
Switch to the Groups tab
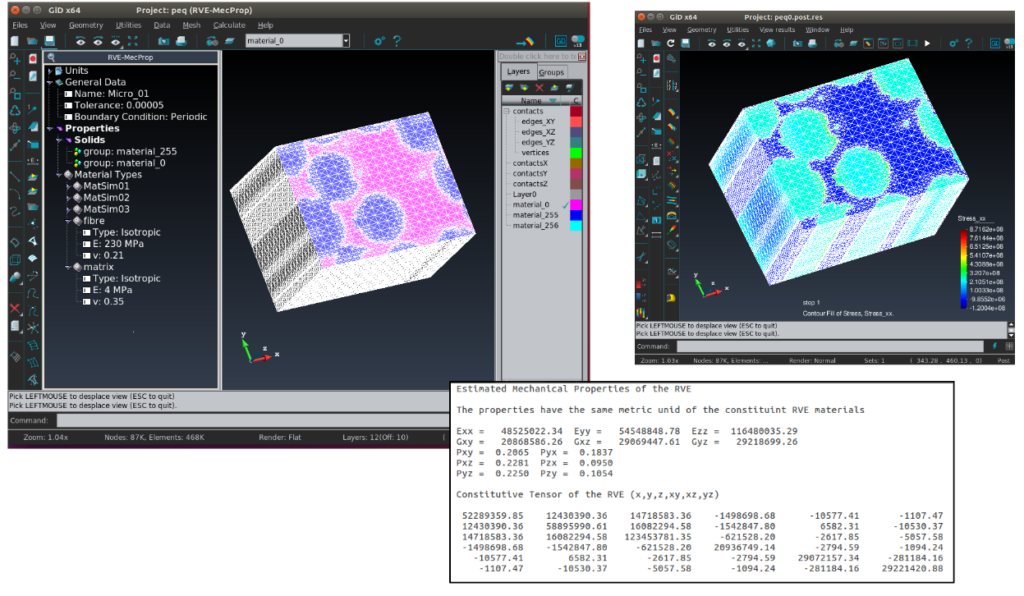tap(552, 72)
